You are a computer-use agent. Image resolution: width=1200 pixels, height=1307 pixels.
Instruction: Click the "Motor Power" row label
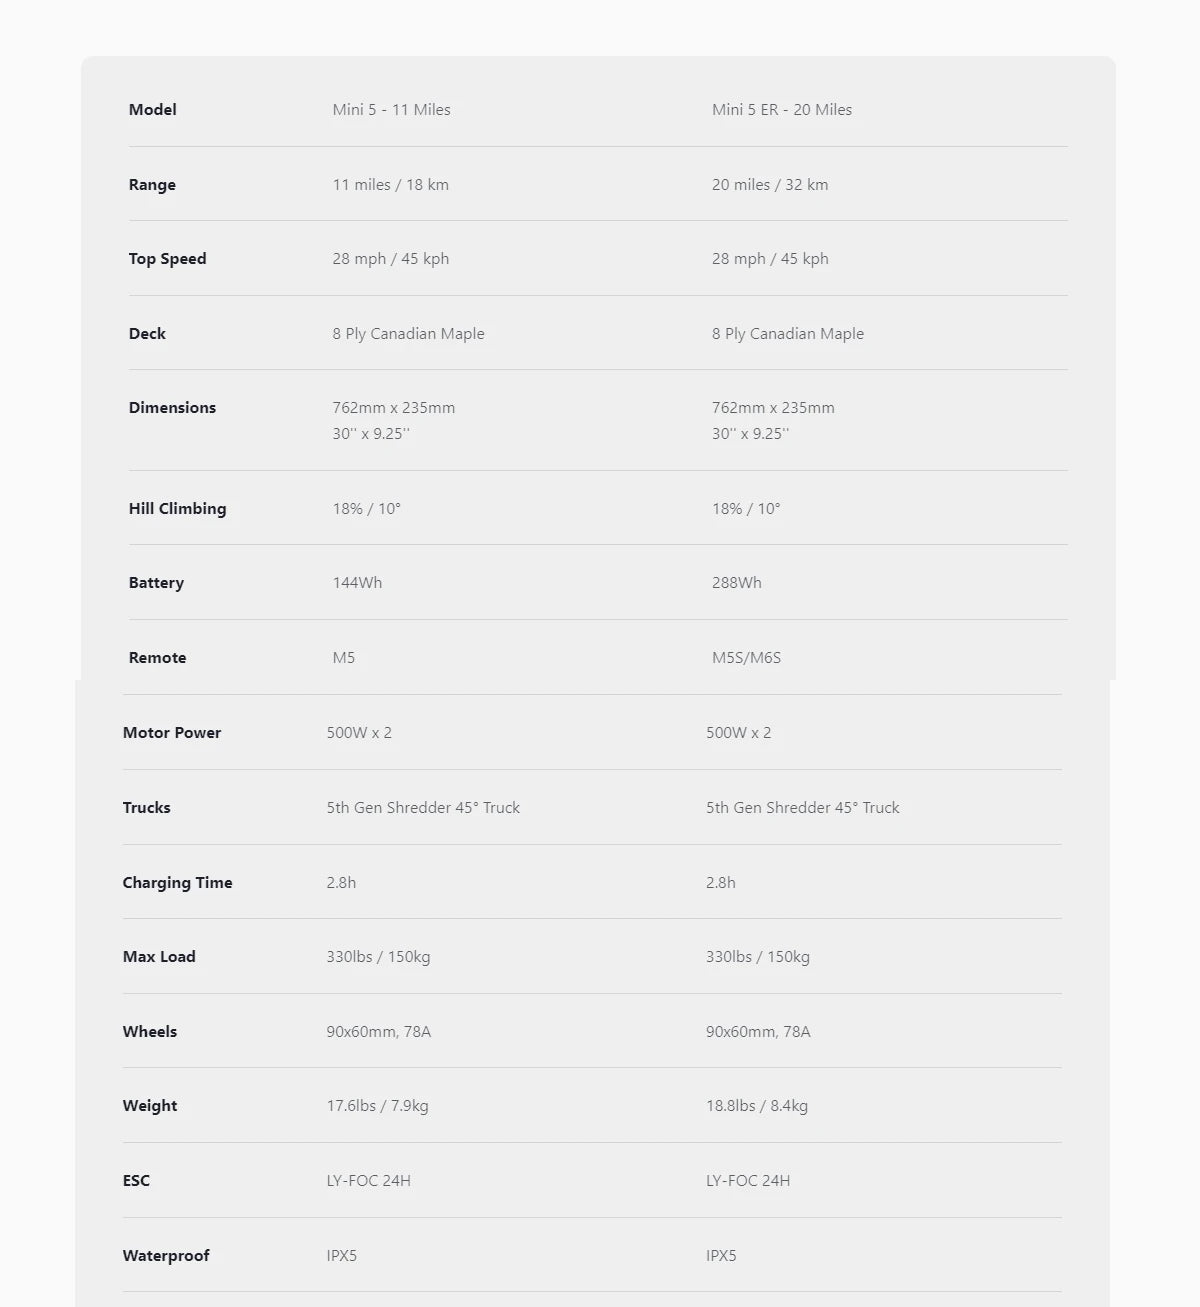point(172,733)
